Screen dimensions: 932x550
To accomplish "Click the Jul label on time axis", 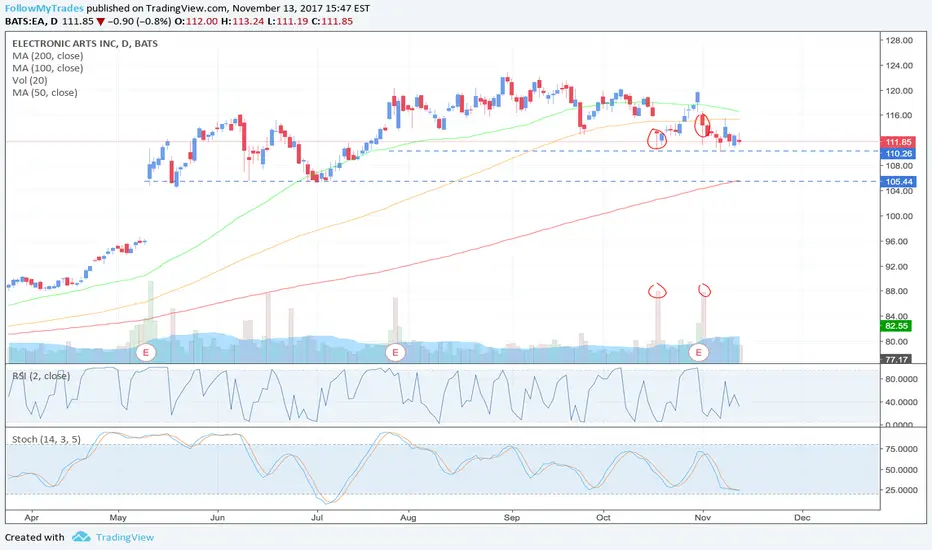I will (x=317, y=517).
